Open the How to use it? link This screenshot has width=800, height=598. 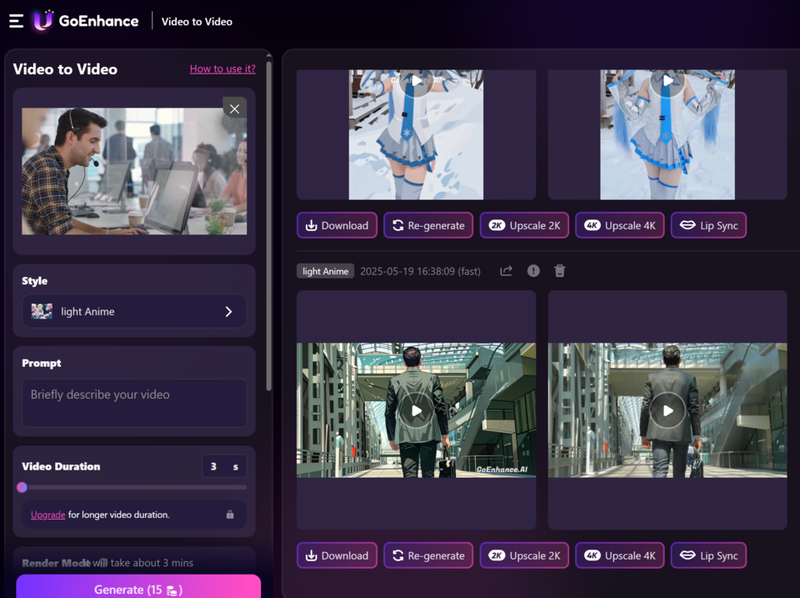click(x=222, y=69)
